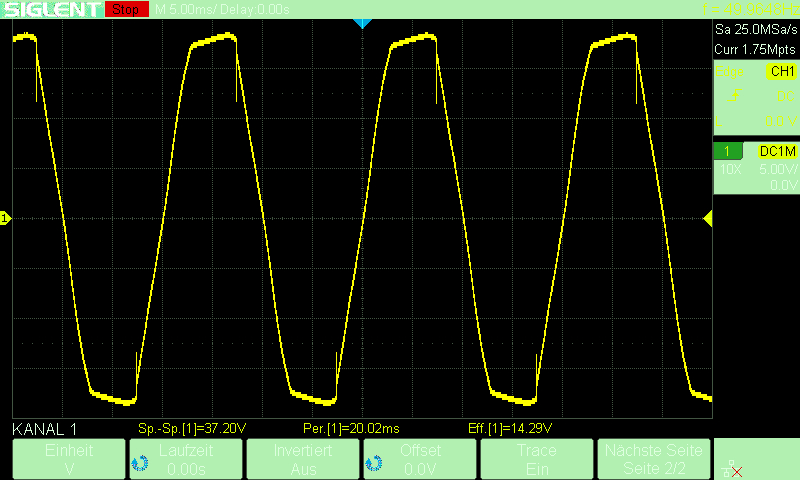Image resolution: width=800 pixels, height=480 pixels.
Task: Click the channel offset 0.0V value
Action: [x=784, y=185]
